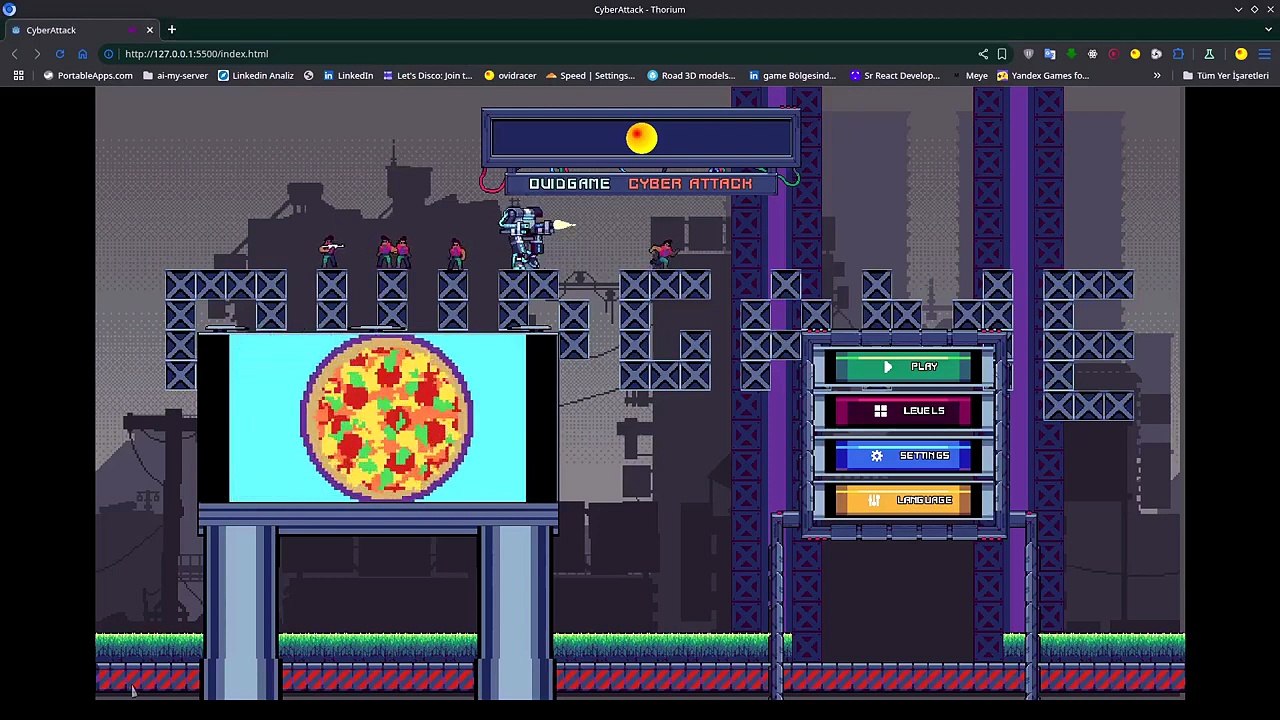Select the CyberAttack browser tab
This screenshot has height=720, width=1280.
point(80,30)
